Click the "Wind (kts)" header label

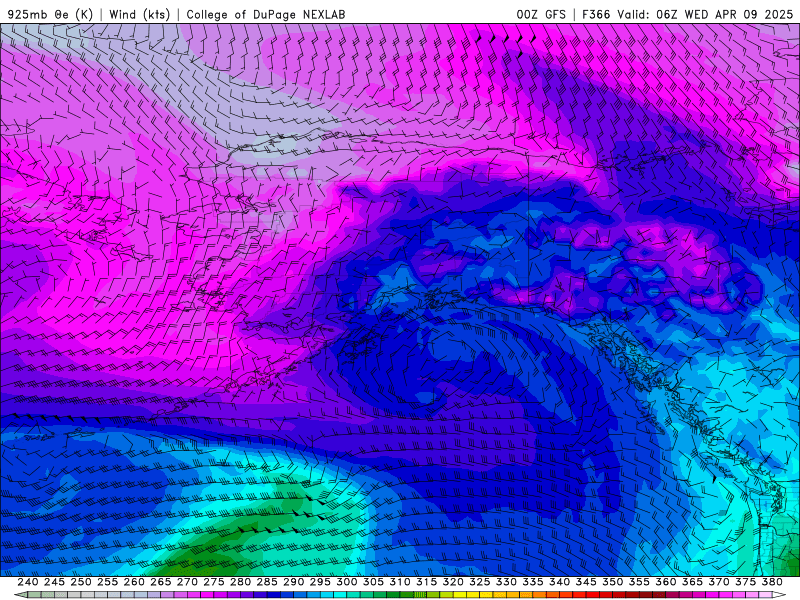139,14
